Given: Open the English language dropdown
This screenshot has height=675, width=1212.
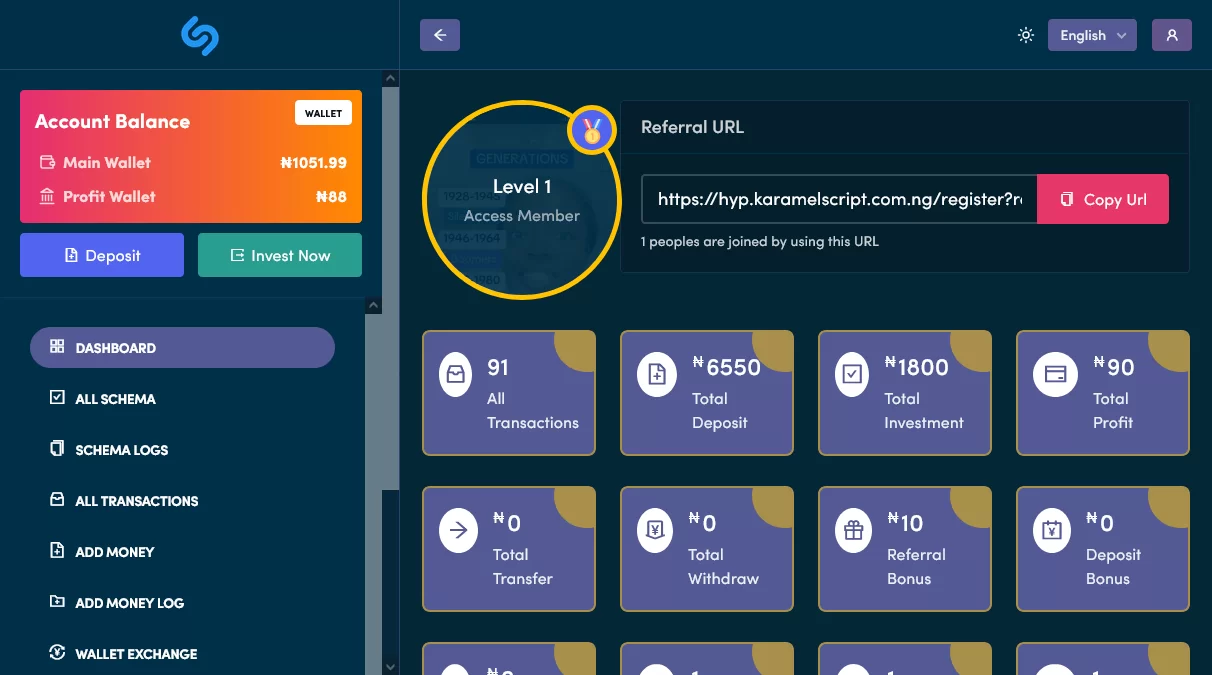Looking at the screenshot, I should point(1091,35).
